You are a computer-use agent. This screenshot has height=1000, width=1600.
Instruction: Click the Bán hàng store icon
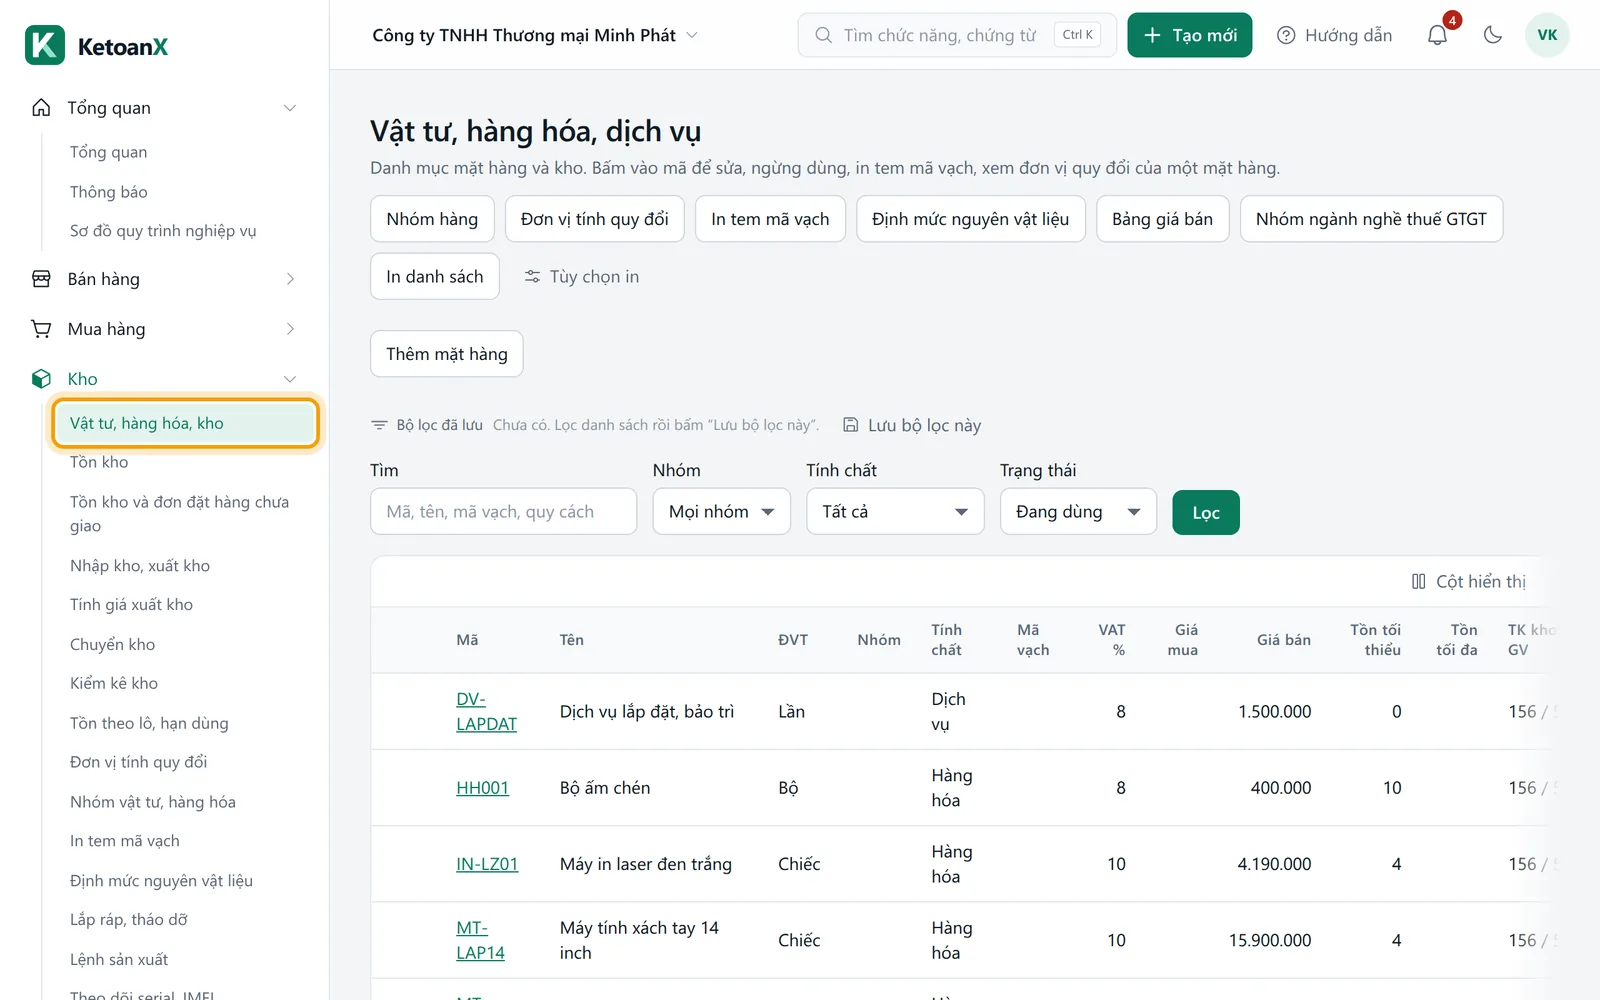pos(41,279)
